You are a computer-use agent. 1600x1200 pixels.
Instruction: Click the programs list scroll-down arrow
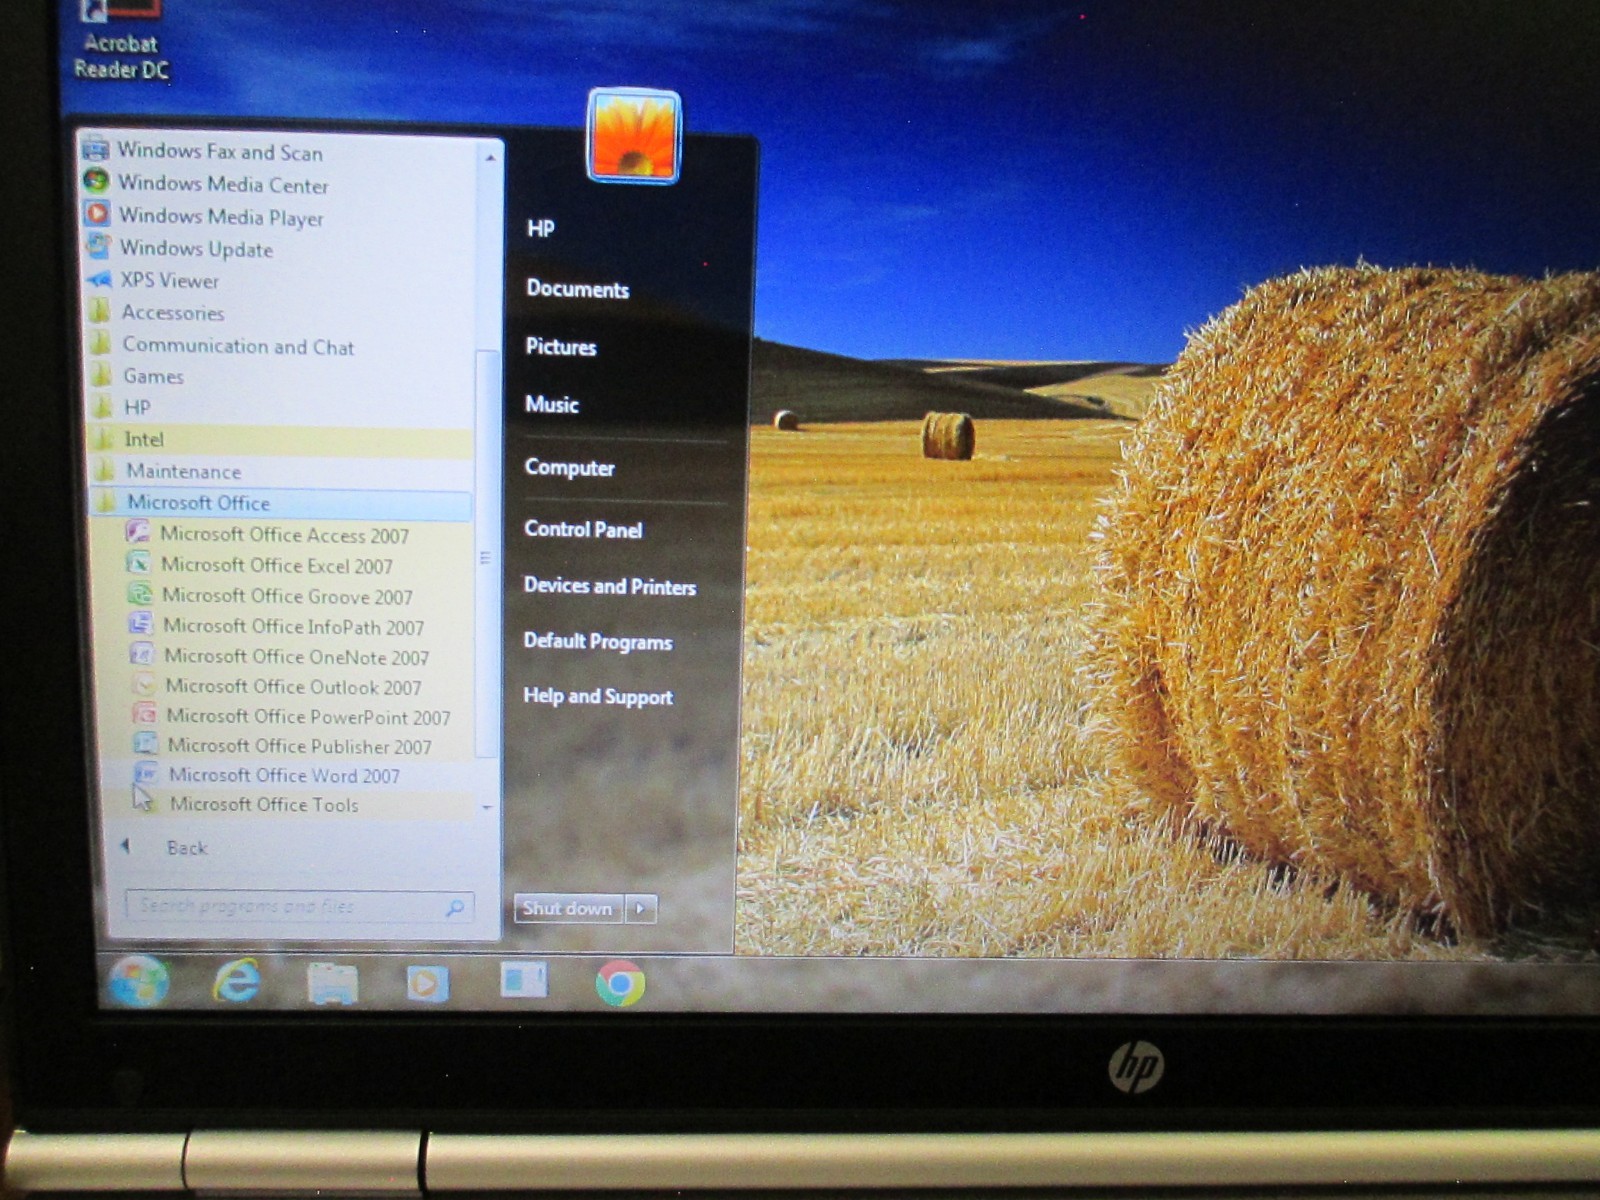coord(487,807)
